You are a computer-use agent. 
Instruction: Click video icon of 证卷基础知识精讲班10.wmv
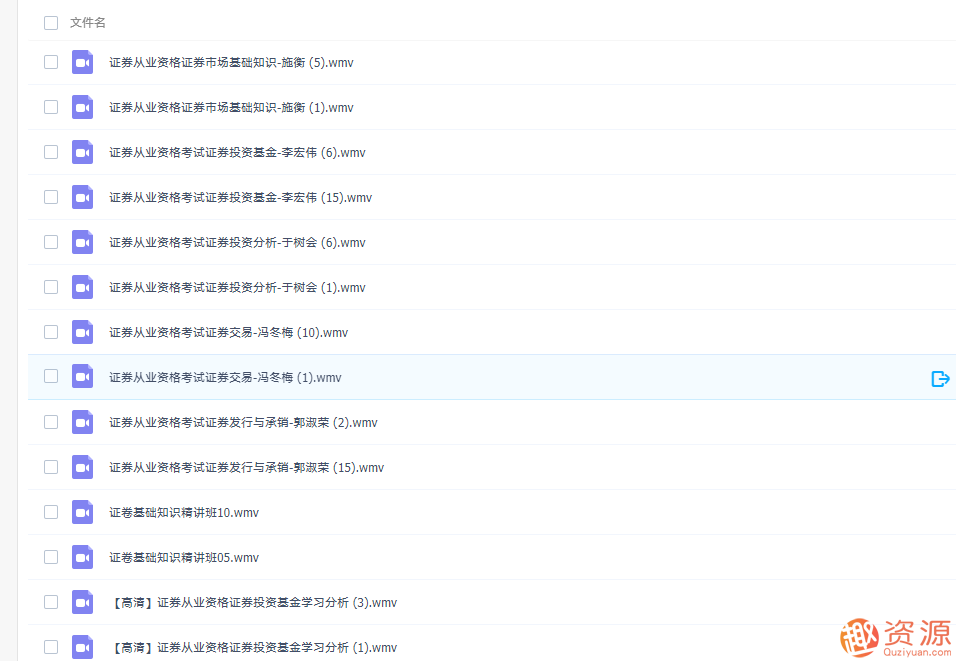(82, 512)
